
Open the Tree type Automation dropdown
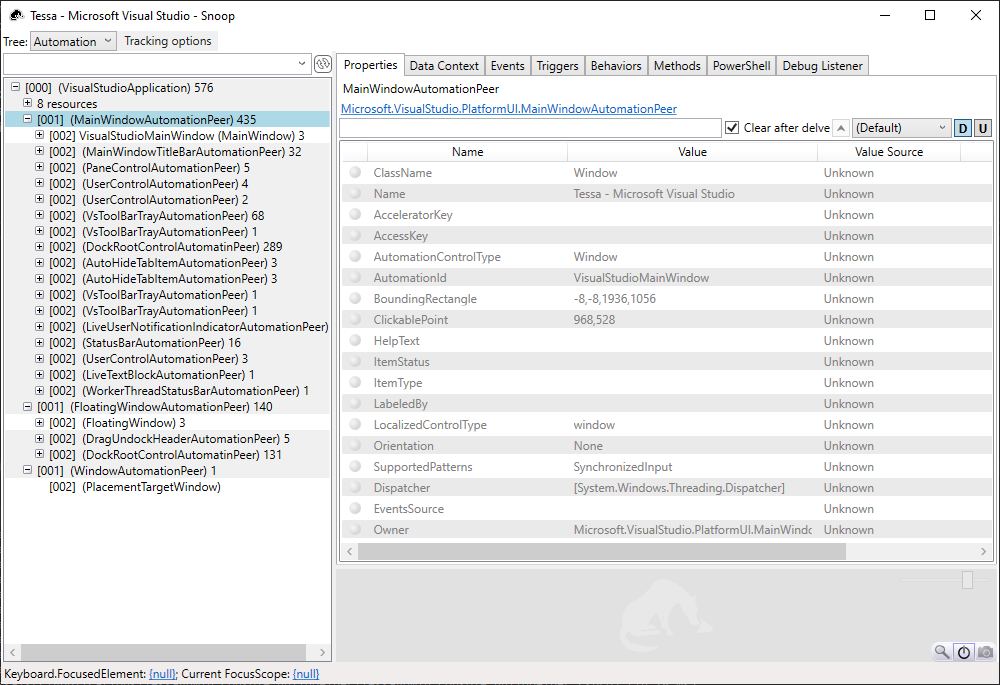pos(73,41)
